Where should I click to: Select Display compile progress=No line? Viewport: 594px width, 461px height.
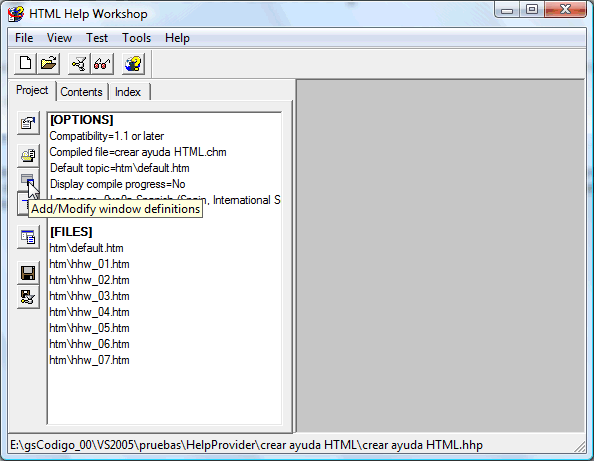[117, 184]
